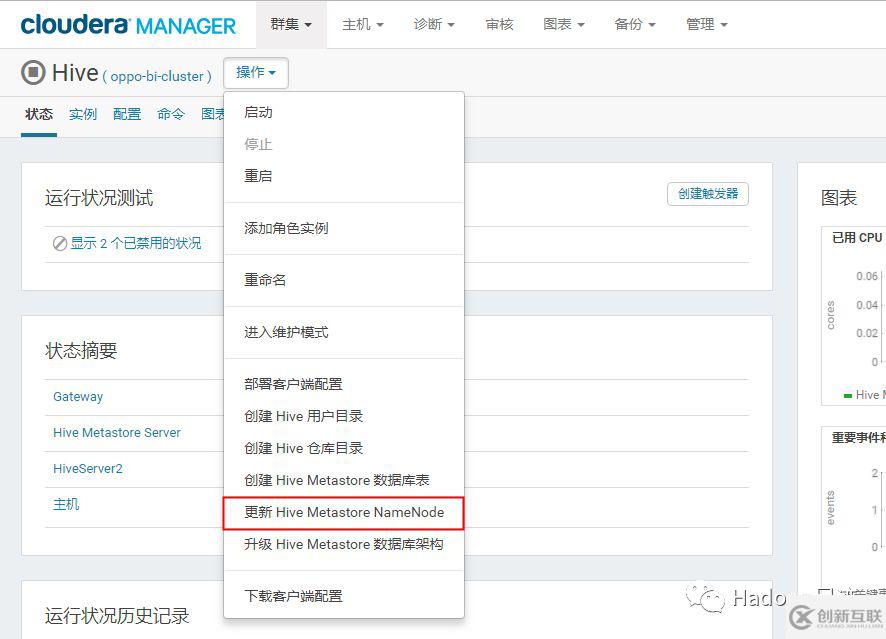Click the green Hive legend entry
The image size is (886, 639).
click(864, 395)
